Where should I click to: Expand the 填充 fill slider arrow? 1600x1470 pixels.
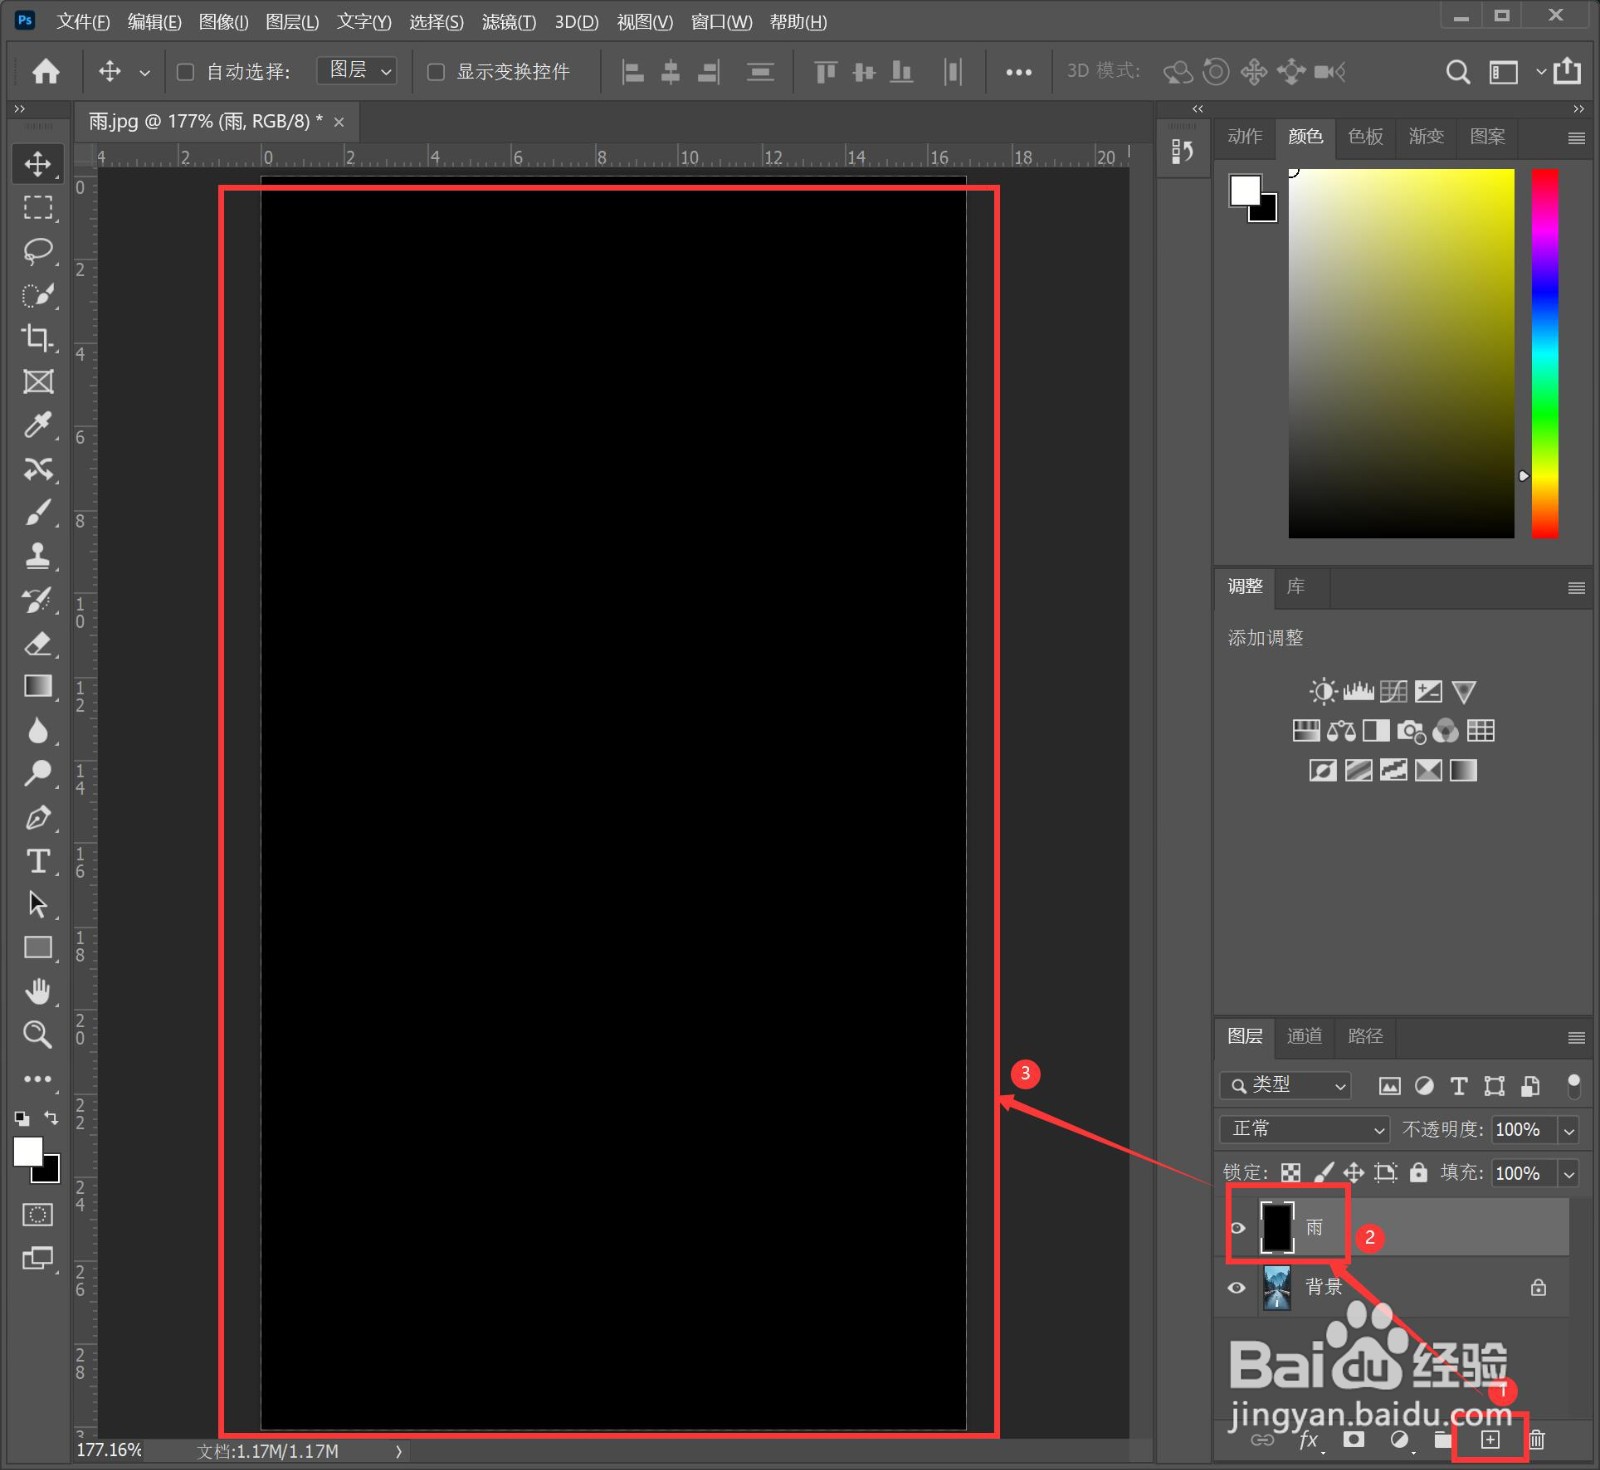click(x=1569, y=1173)
